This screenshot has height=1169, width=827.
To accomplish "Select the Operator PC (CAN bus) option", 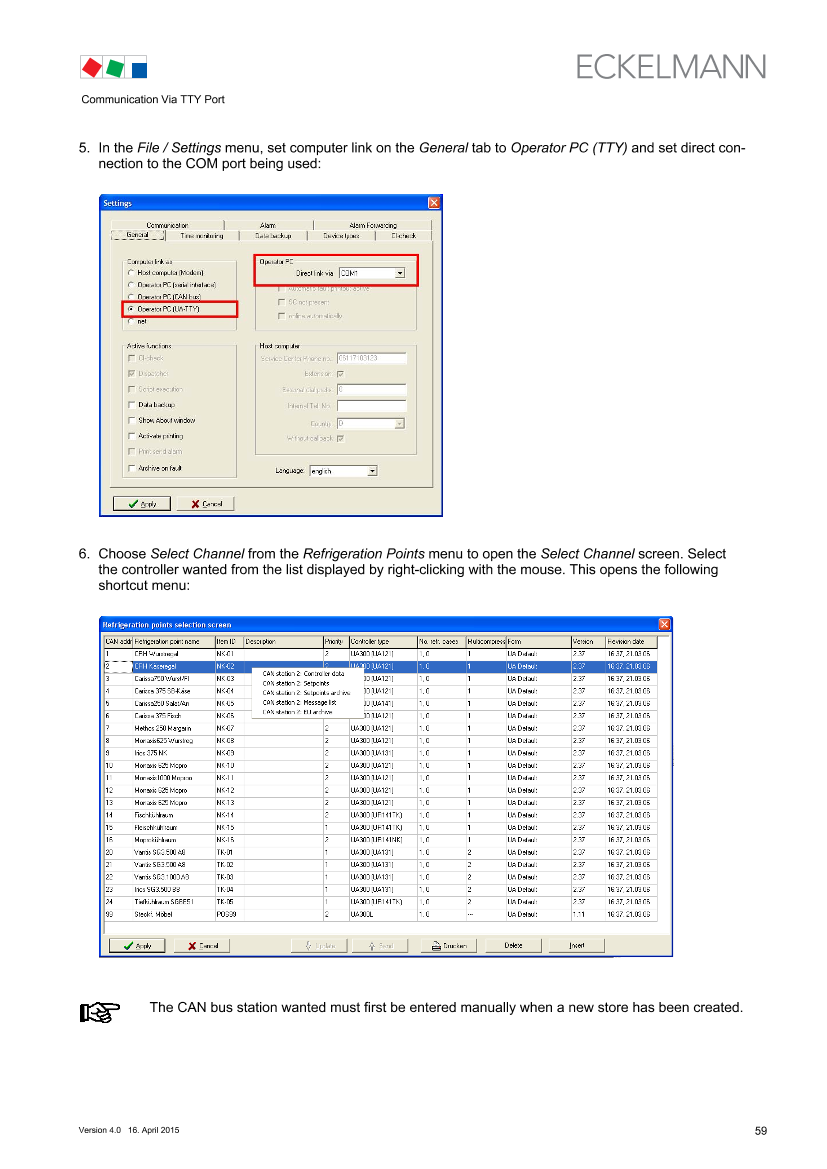I will pos(131,297).
